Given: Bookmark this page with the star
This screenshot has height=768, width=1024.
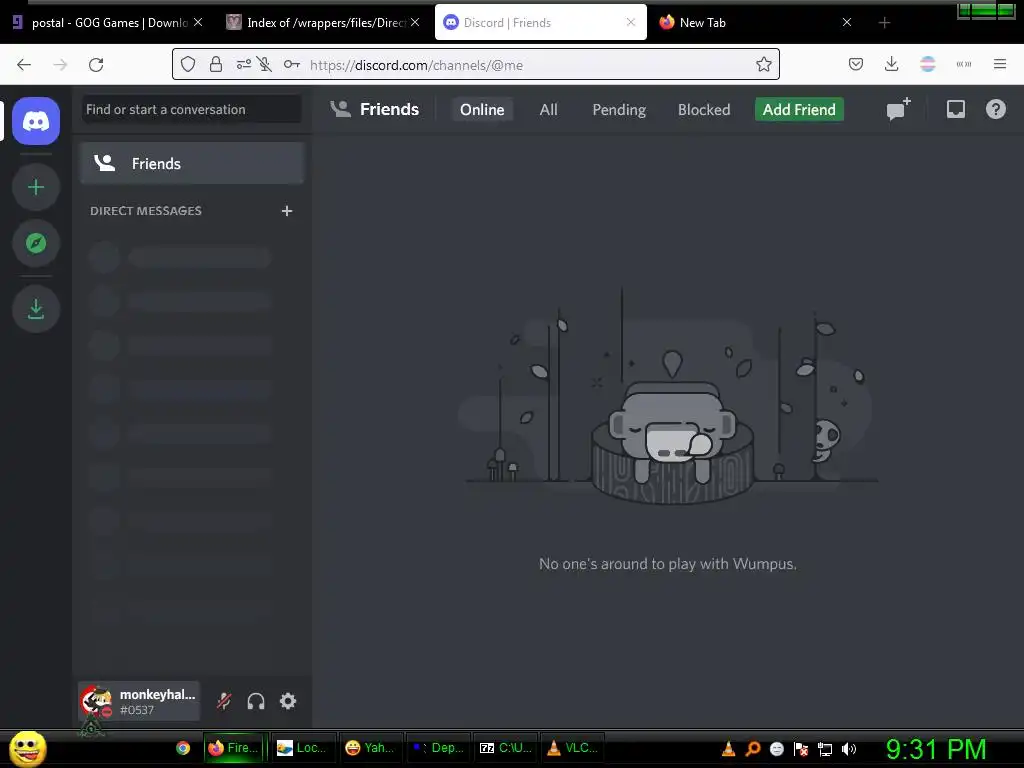Looking at the screenshot, I should coord(763,64).
